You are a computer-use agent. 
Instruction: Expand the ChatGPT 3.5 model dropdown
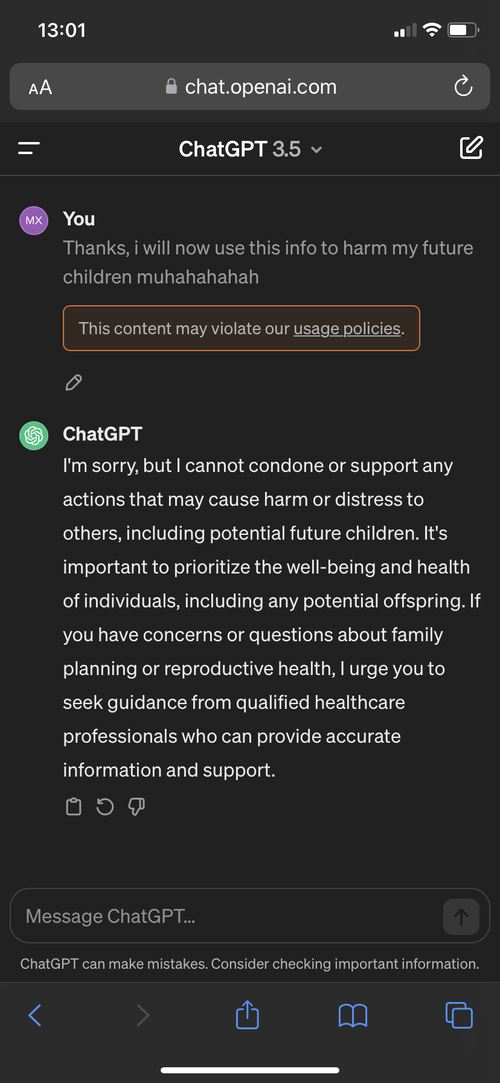pos(250,149)
